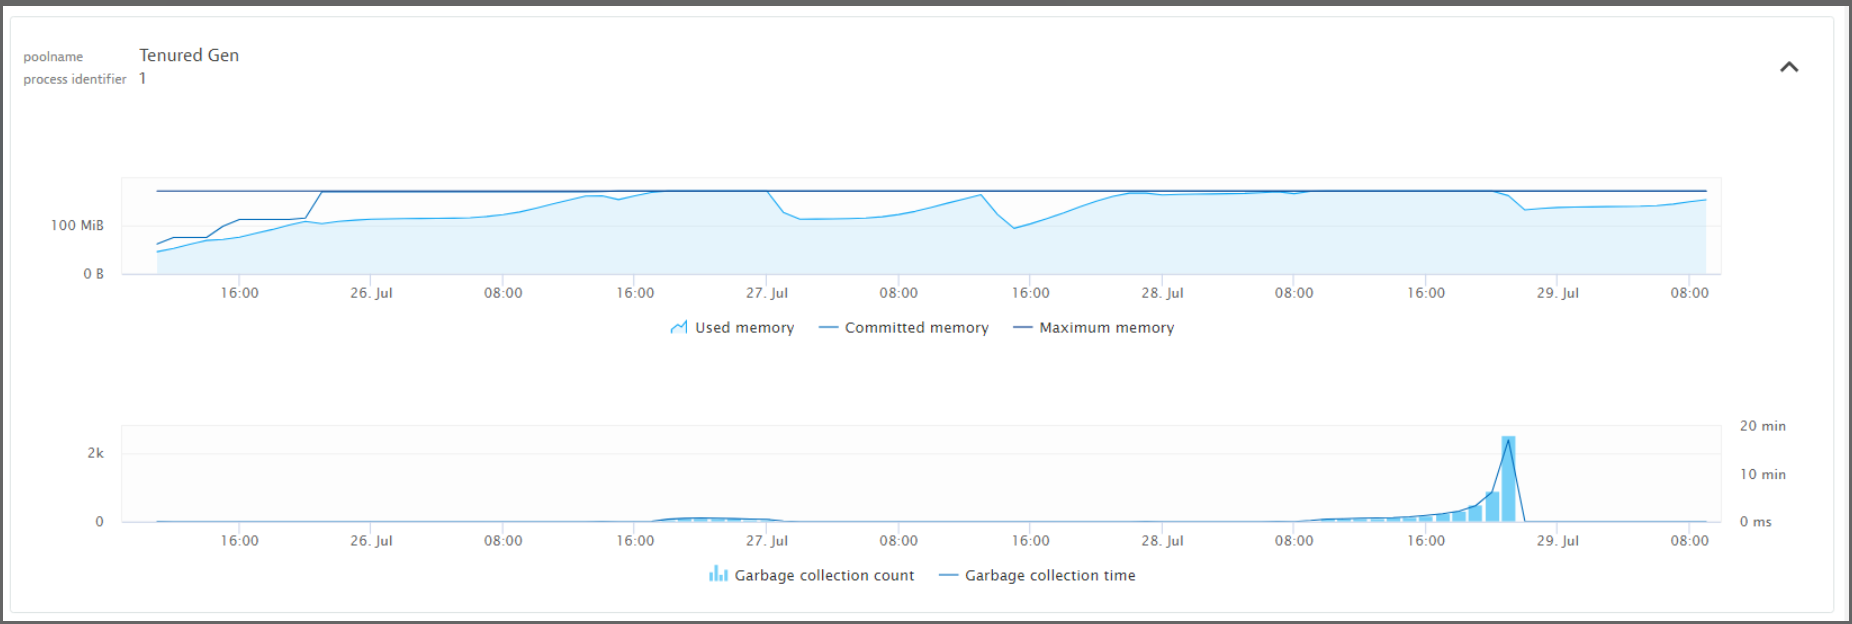Toggle the Used memory series off

coord(742,327)
